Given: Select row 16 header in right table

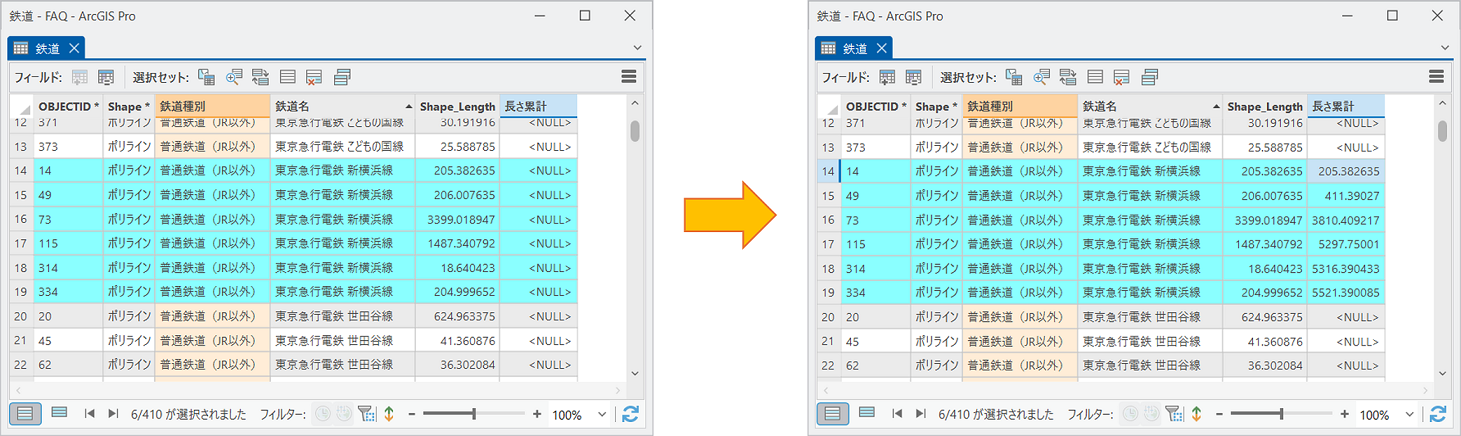Looking at the screenshot, I should [x=827, y=220].
